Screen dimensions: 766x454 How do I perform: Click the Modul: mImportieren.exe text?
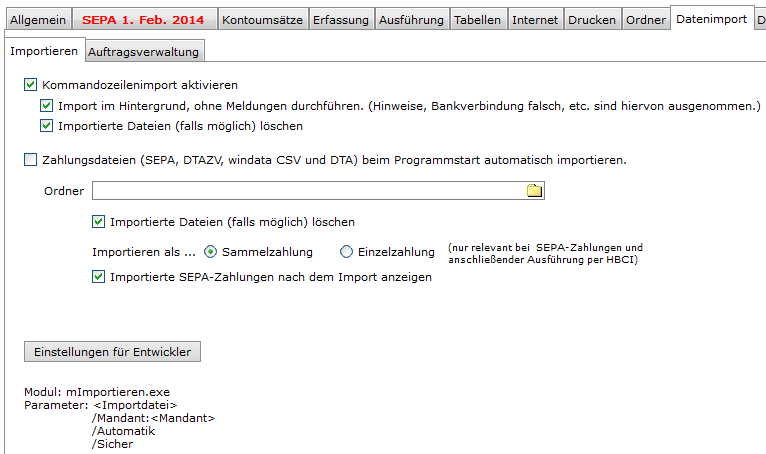point(97,392)
